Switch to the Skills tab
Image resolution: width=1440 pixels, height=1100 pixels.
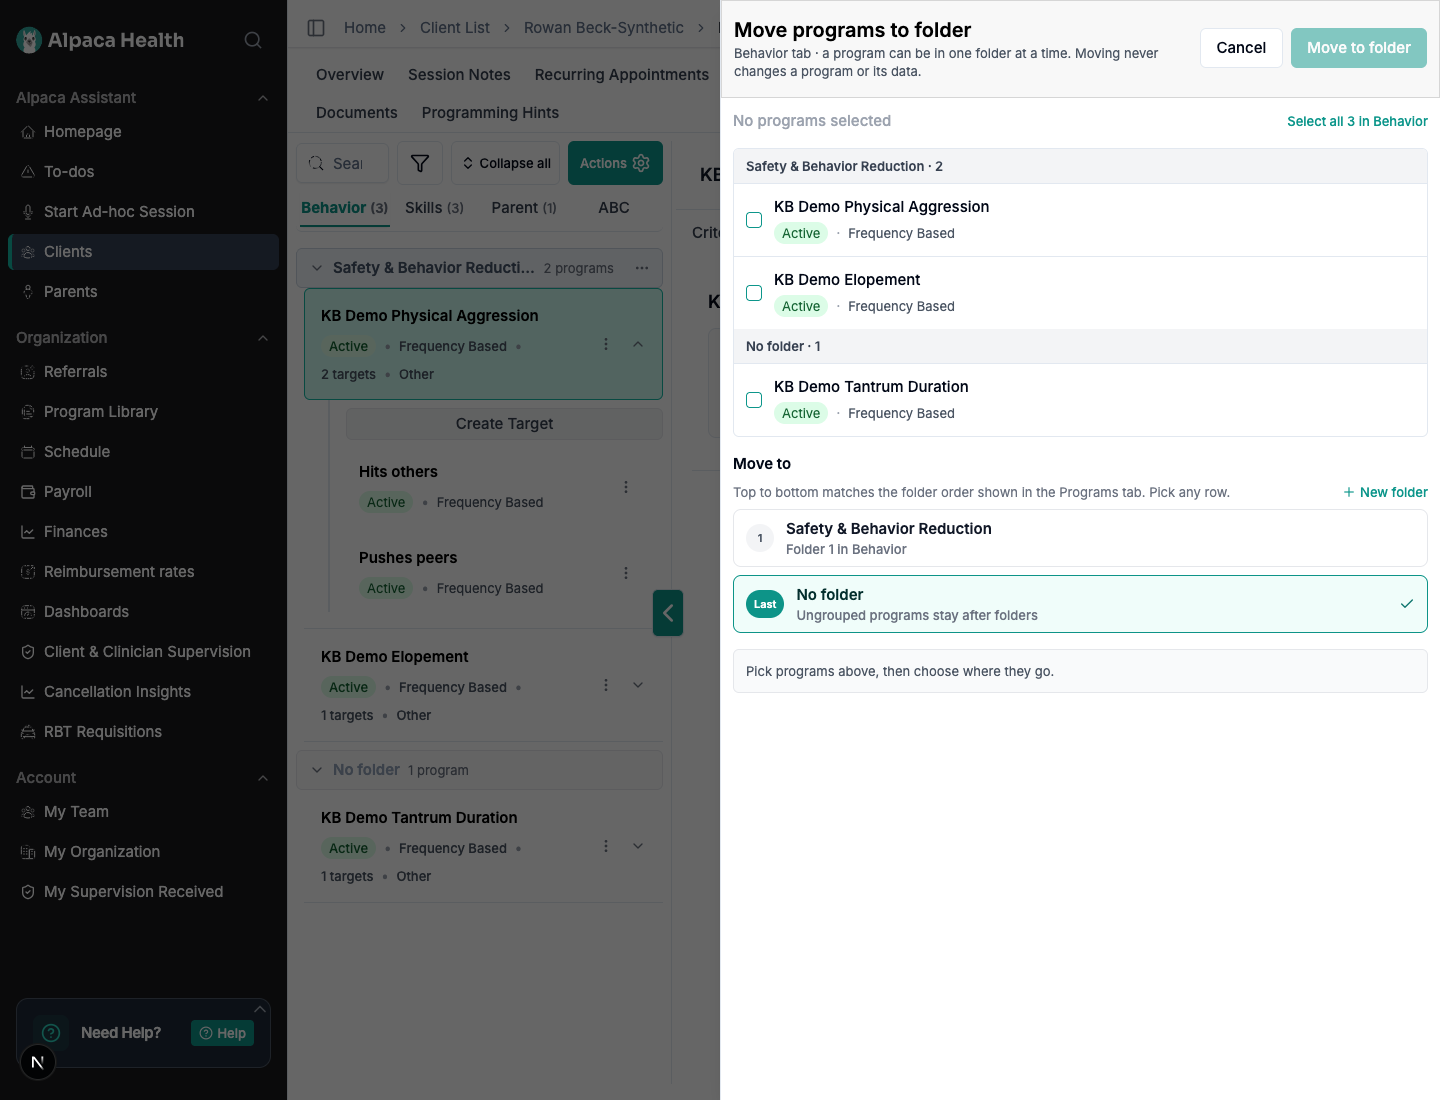click(x=434, y=208)
